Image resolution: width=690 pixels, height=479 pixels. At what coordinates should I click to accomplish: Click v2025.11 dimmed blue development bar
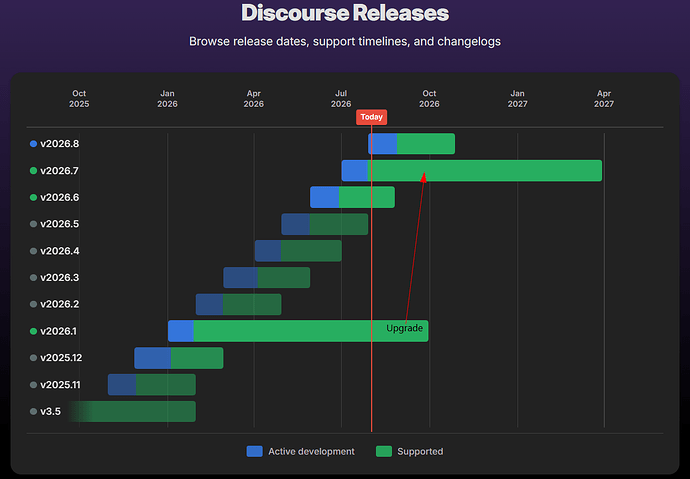[x=122, y=384]
